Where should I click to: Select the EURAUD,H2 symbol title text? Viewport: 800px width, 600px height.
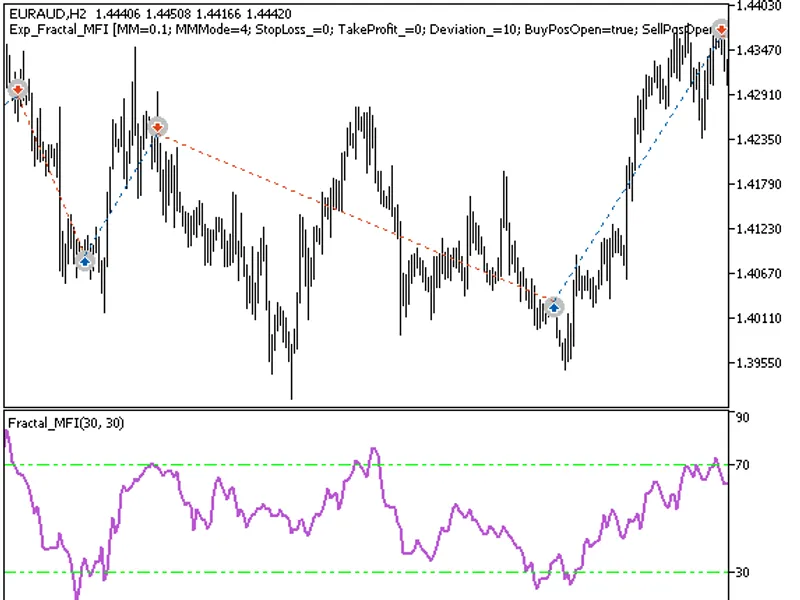pos(47,14)
